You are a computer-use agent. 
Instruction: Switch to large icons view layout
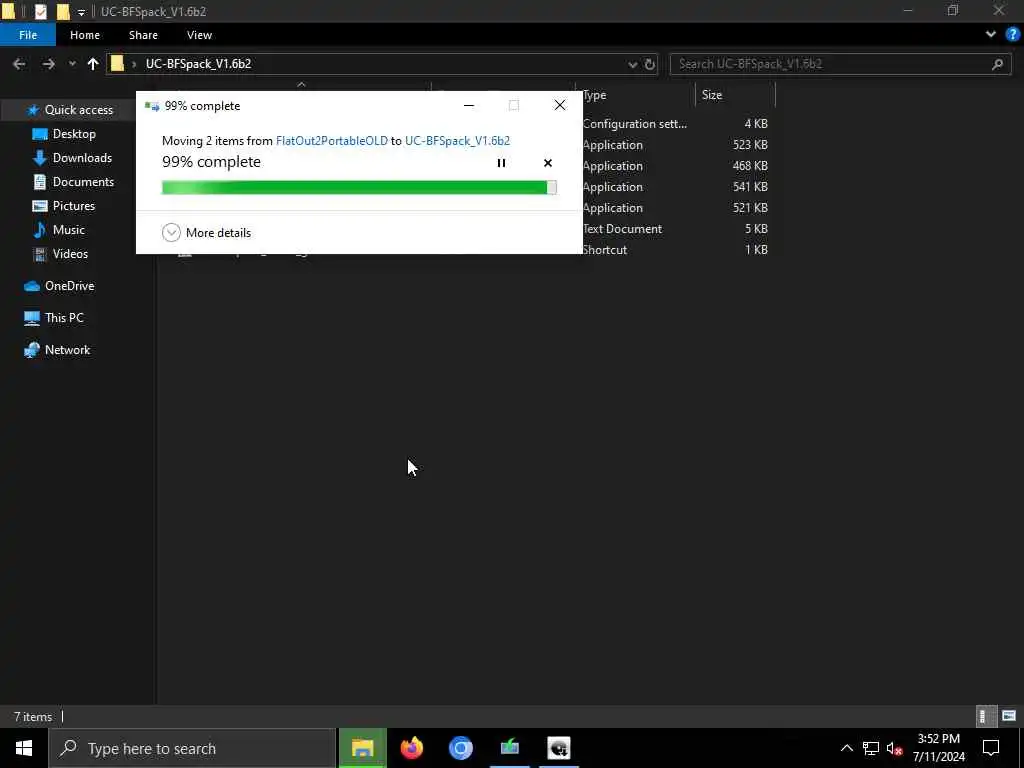[1009, 716]
